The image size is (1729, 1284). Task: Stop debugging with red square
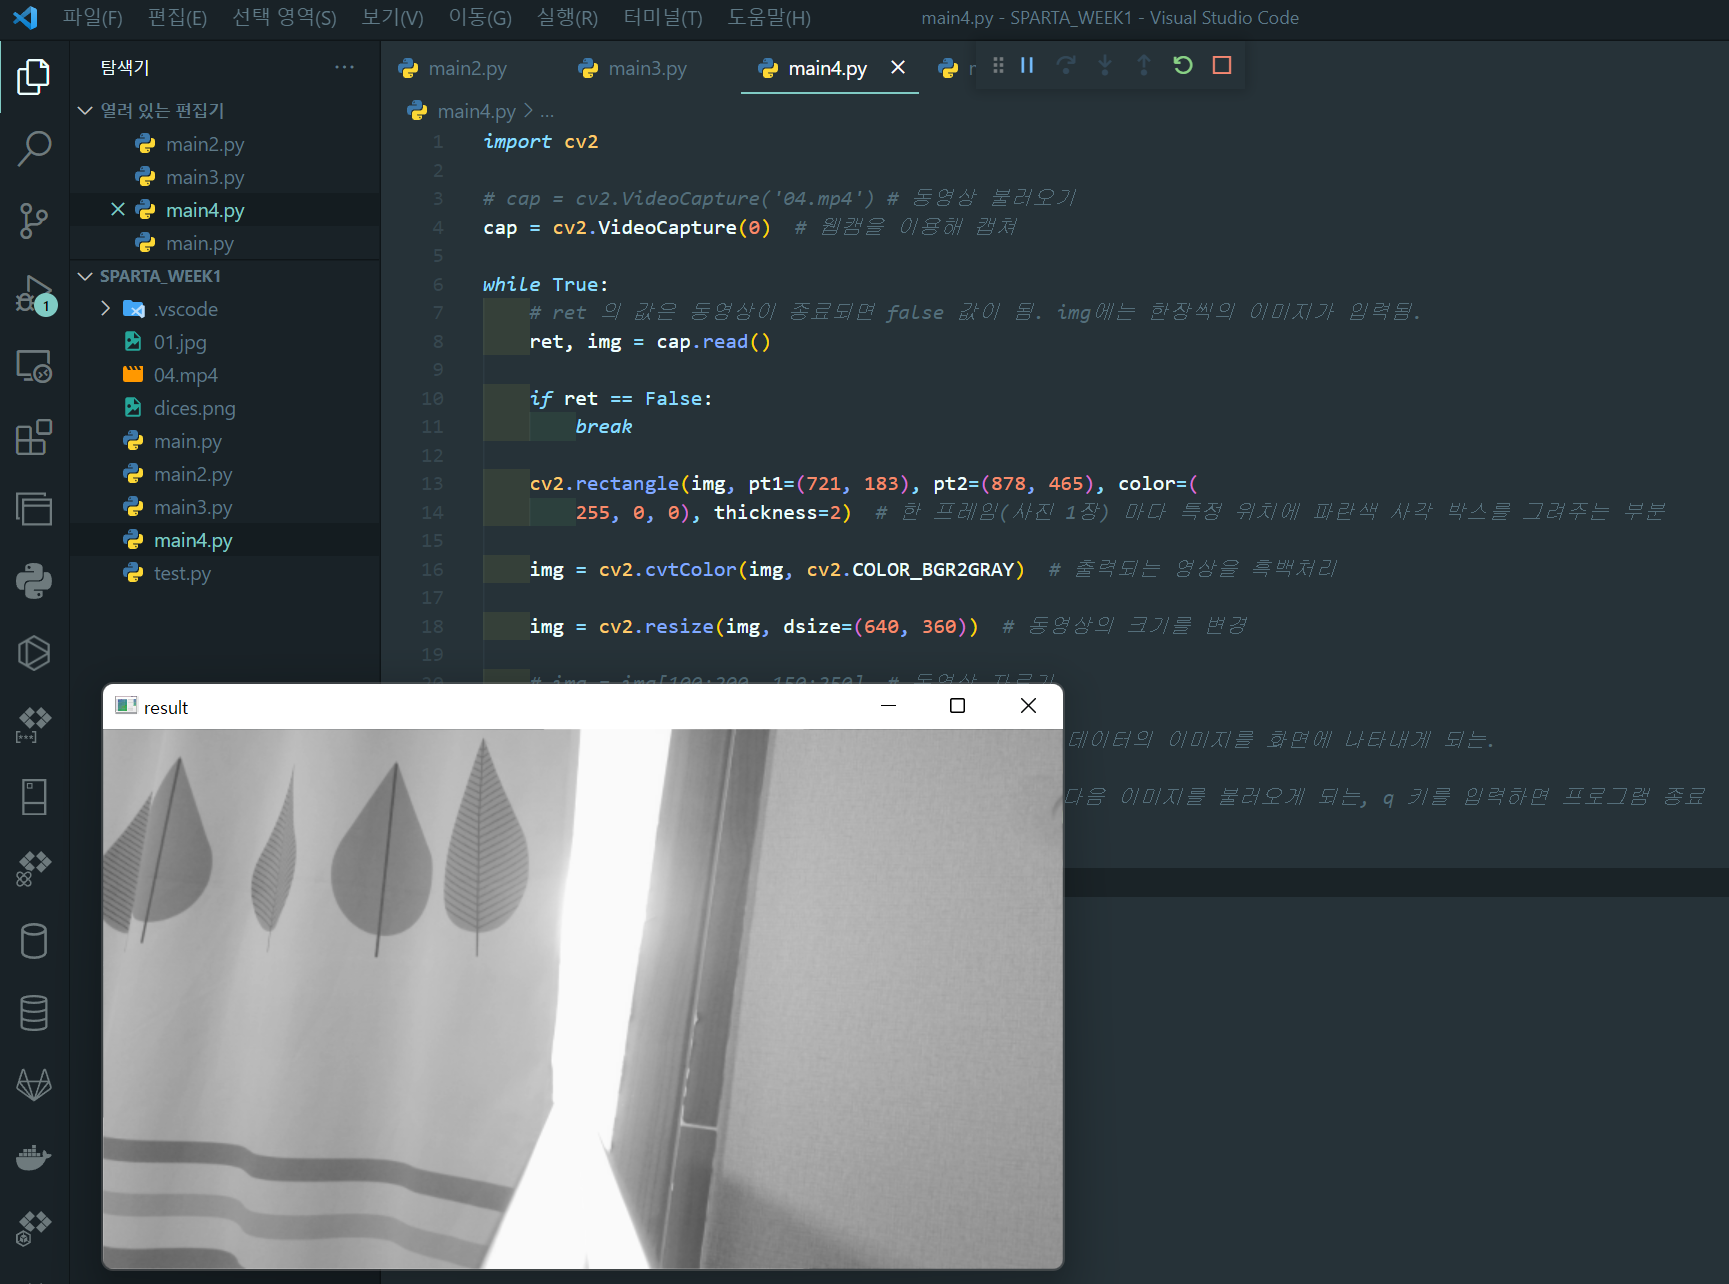click(x=1222, y=65)
